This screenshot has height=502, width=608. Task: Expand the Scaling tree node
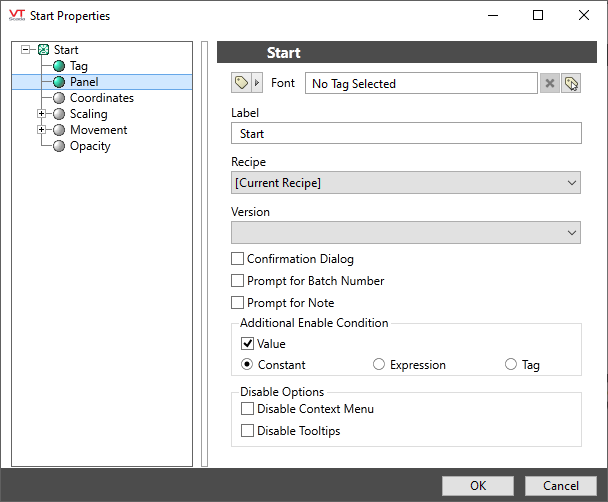(x=41, y=114)
